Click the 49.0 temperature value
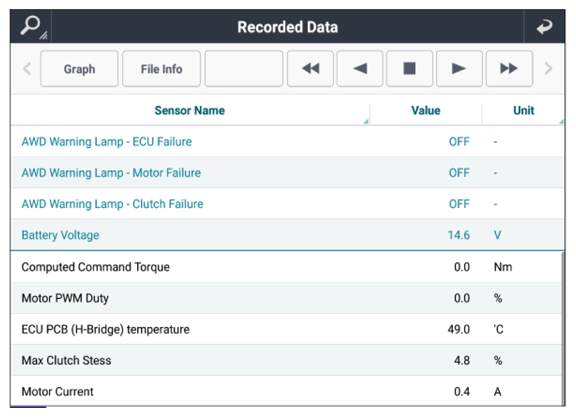The height and width of the screenshot is (417, 576). pyautogui.click(x=458, y=329)
